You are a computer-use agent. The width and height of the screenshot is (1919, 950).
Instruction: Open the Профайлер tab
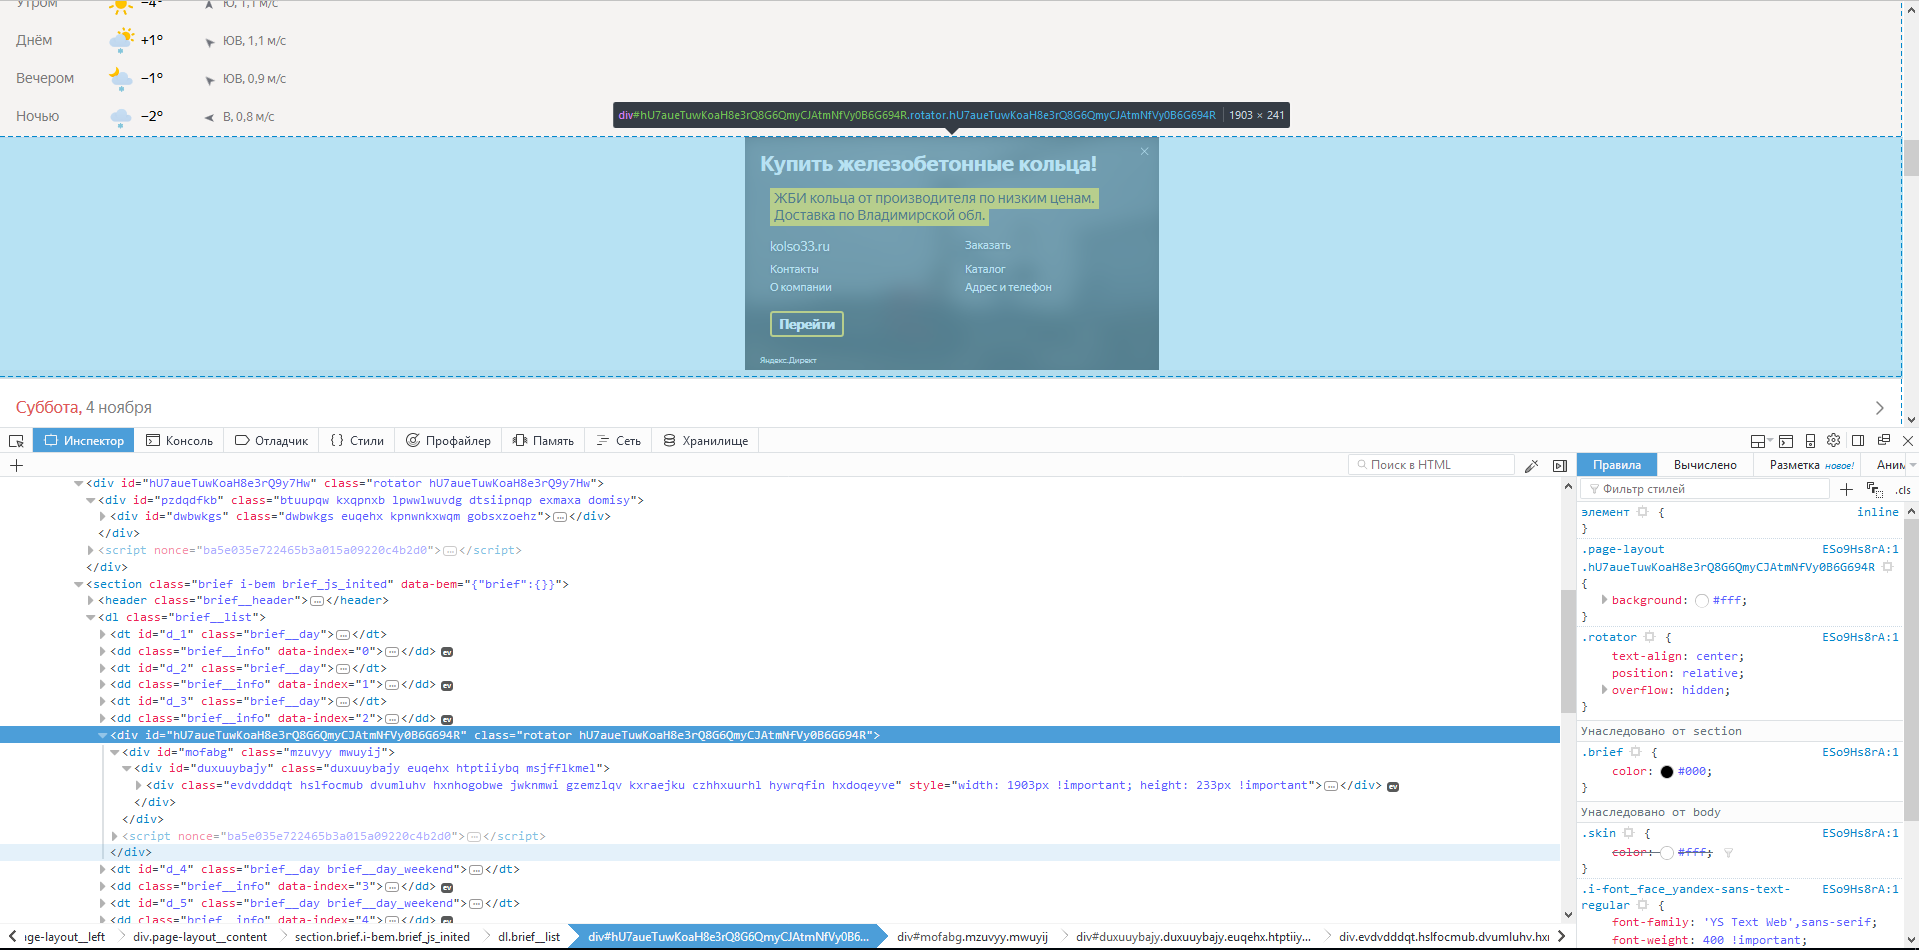pyautogui.click(x=448, y=441)
